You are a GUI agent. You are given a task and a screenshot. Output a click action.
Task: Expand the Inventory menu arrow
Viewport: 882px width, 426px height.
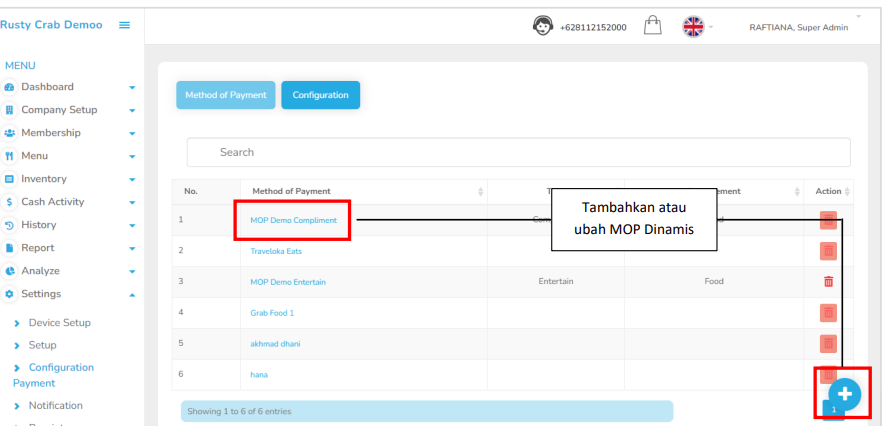pos(132,180)
